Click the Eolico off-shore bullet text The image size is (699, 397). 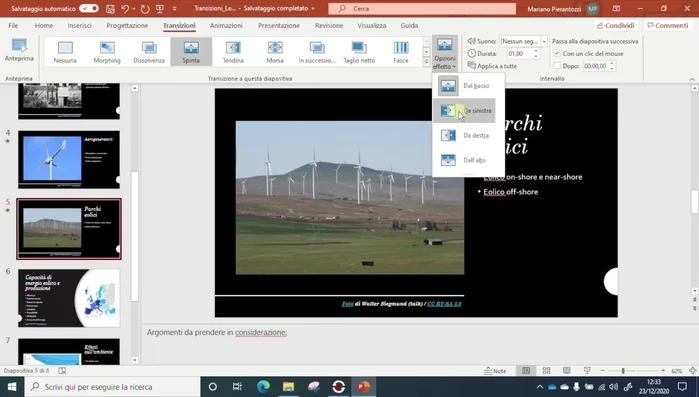pyautogui.click(x=510, y=192)
